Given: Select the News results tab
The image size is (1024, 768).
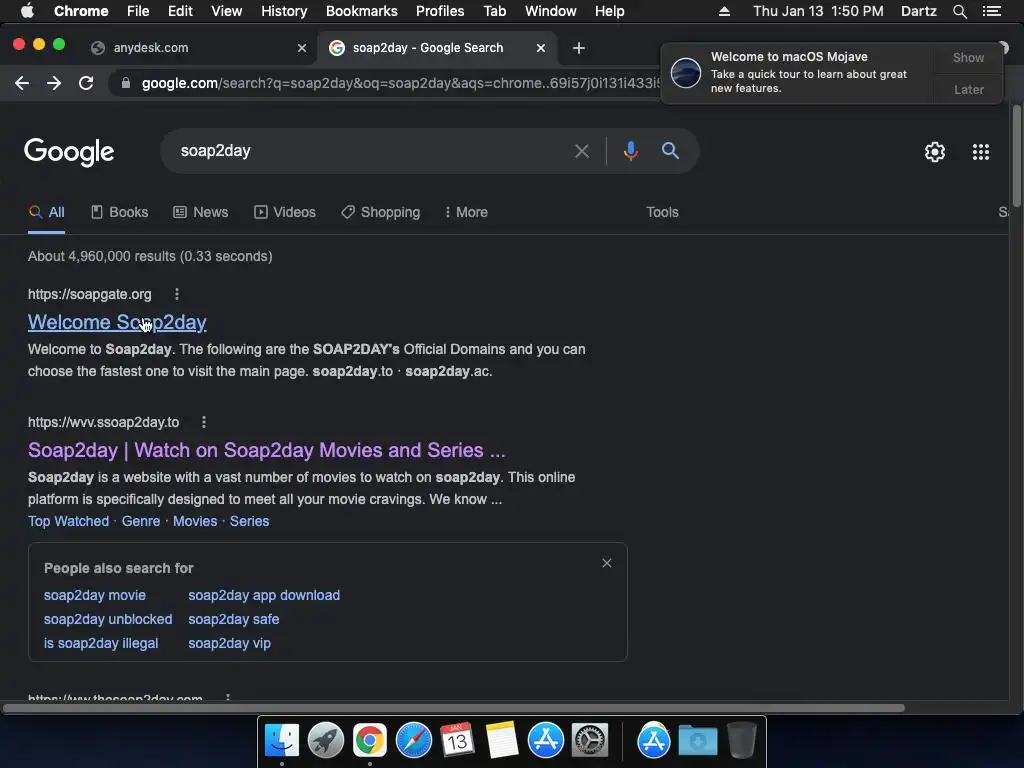Looking at the screenshot, I should click(200, 212).
